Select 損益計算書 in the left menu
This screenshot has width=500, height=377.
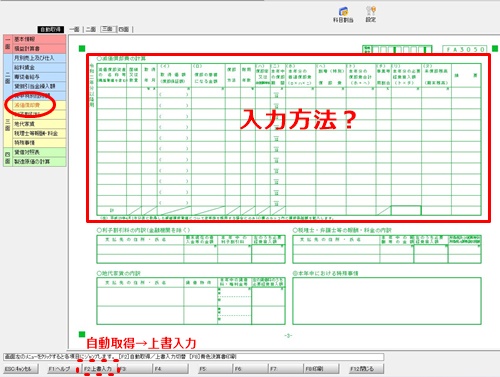(39, 49)
